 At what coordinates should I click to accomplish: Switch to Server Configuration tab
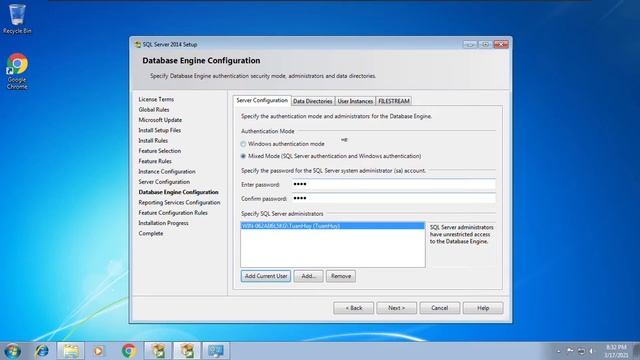pyautogui.click(x=262, y=100)
